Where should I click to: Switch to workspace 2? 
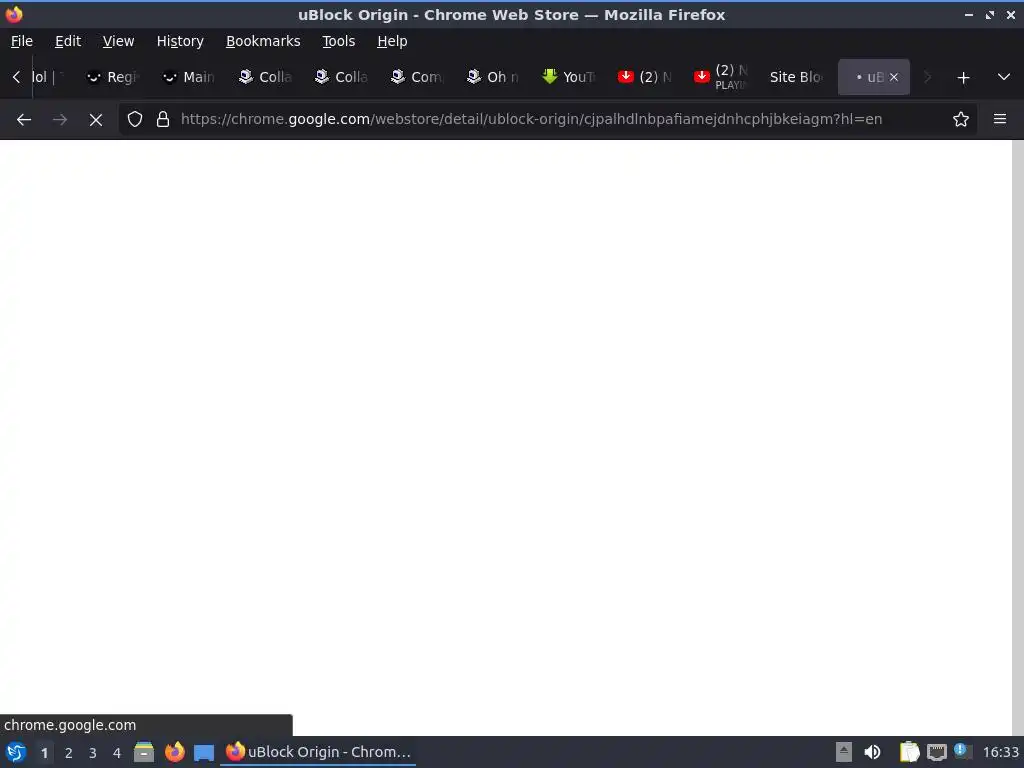point(69,753)
